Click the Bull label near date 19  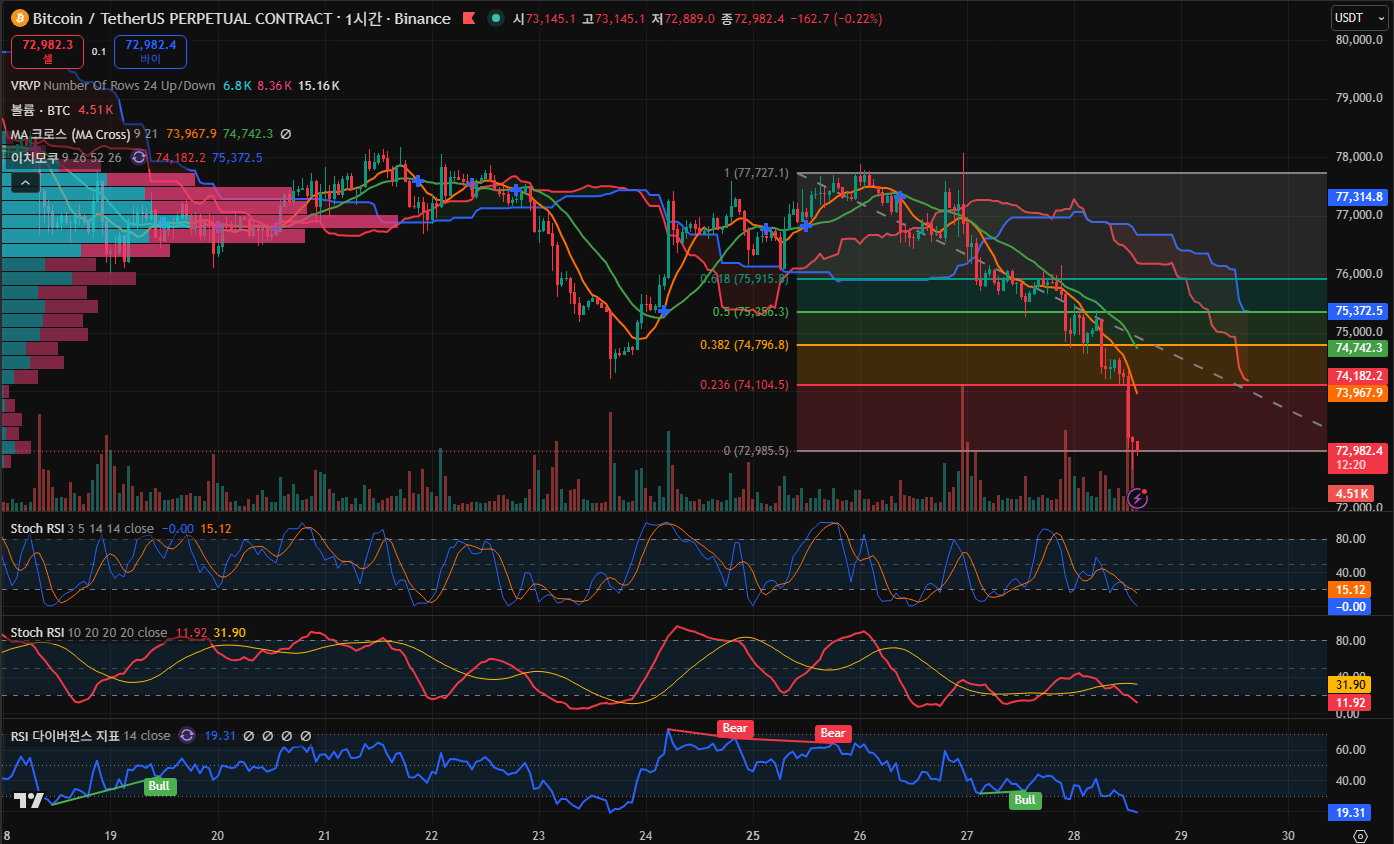click(x=160, y=786)
